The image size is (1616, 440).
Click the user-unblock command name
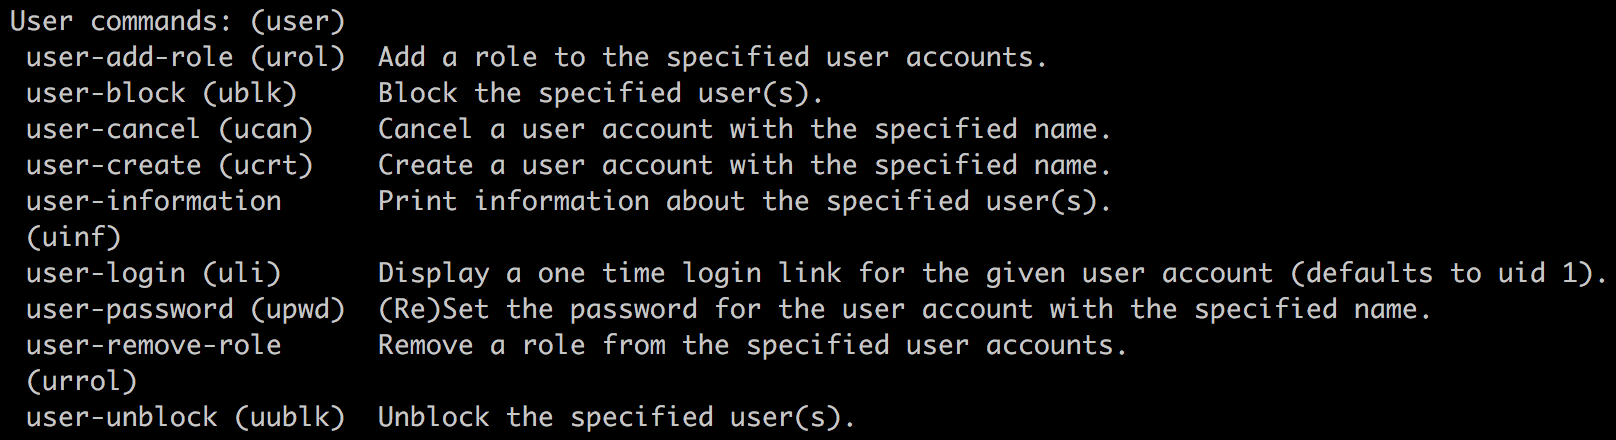(121, 417)
